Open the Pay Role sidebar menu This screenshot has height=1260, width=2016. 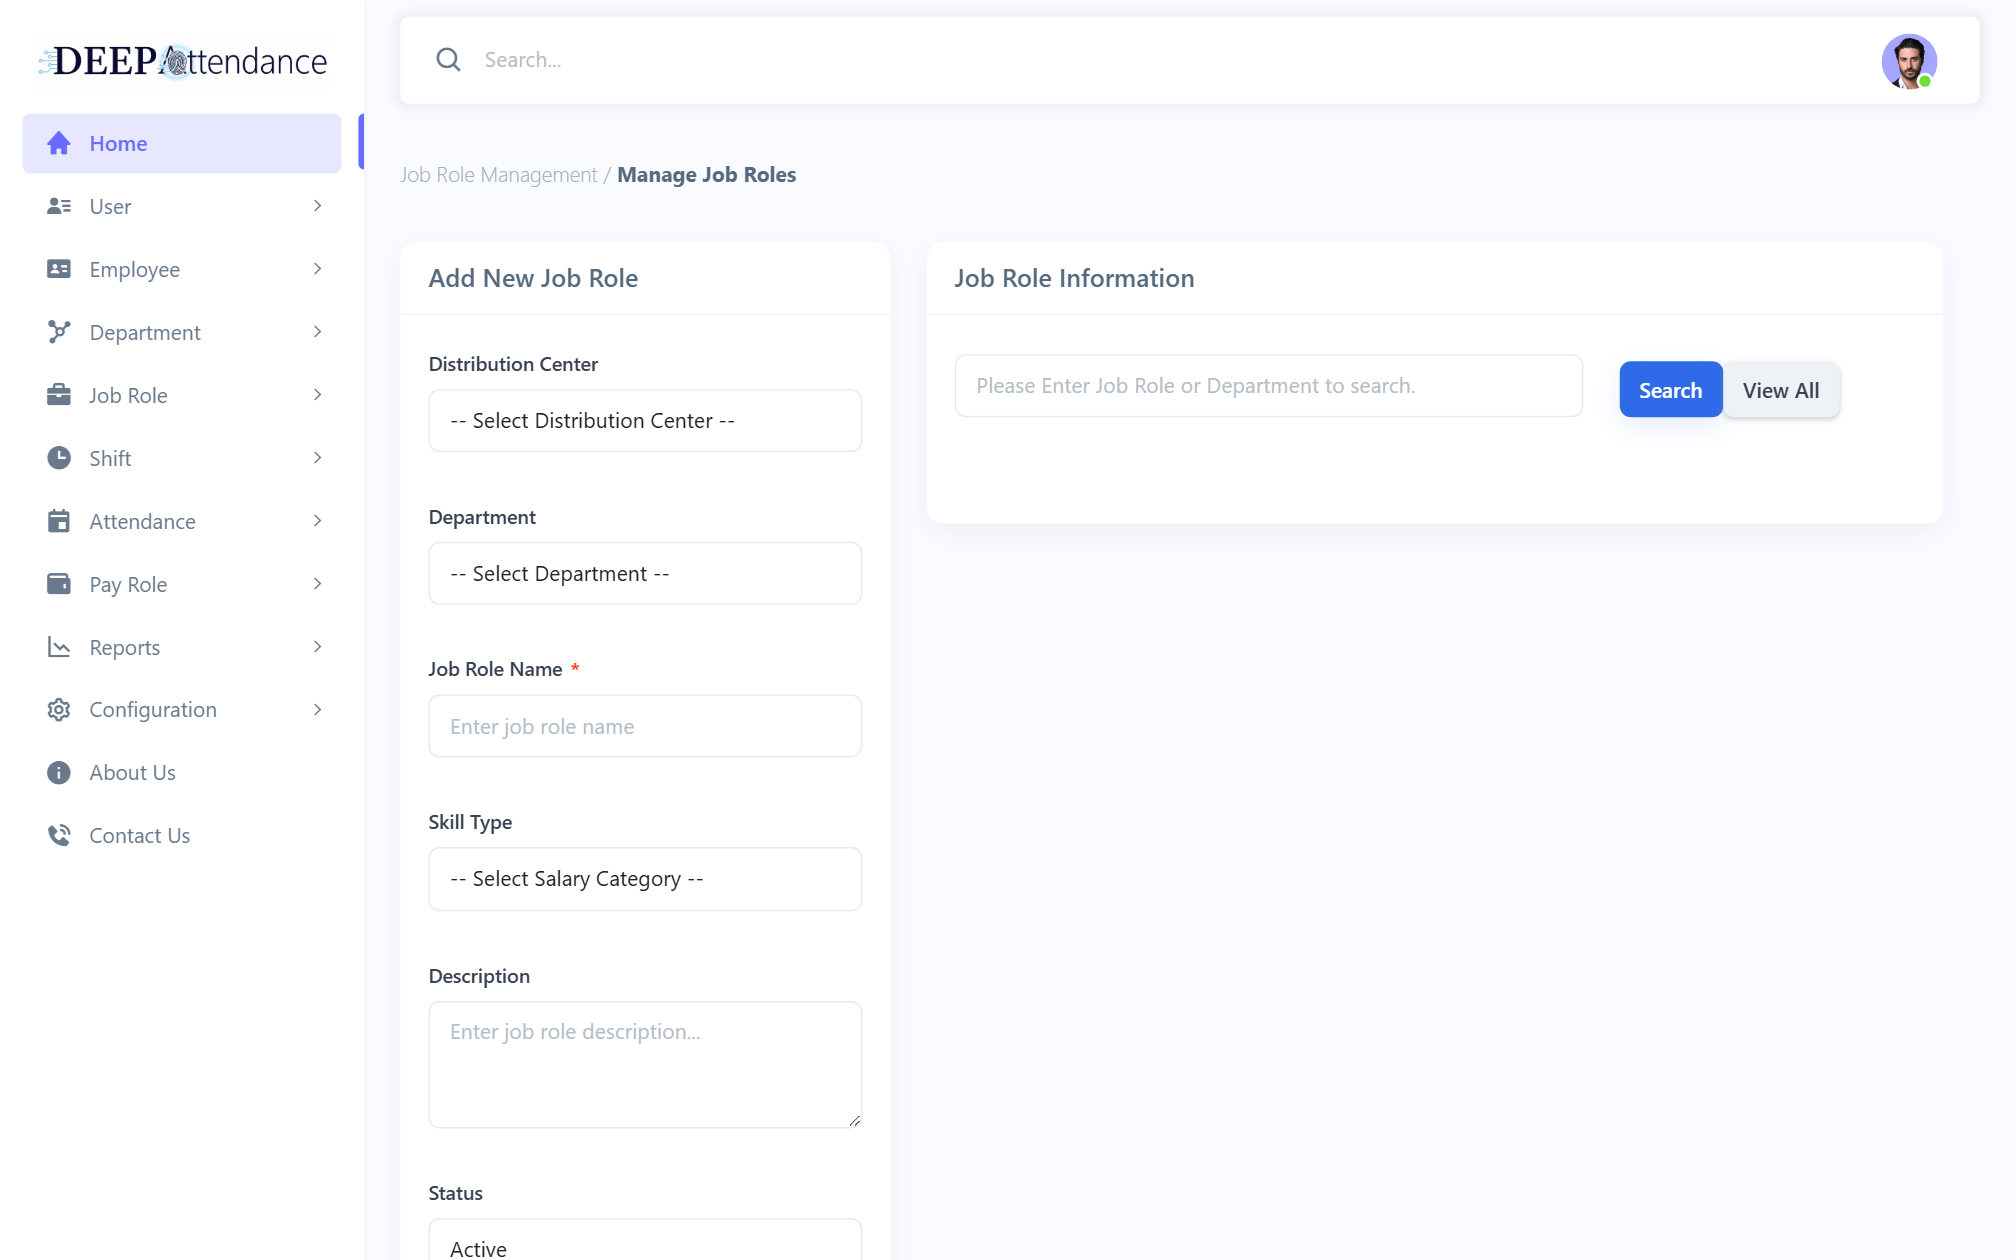click(182, 584)
